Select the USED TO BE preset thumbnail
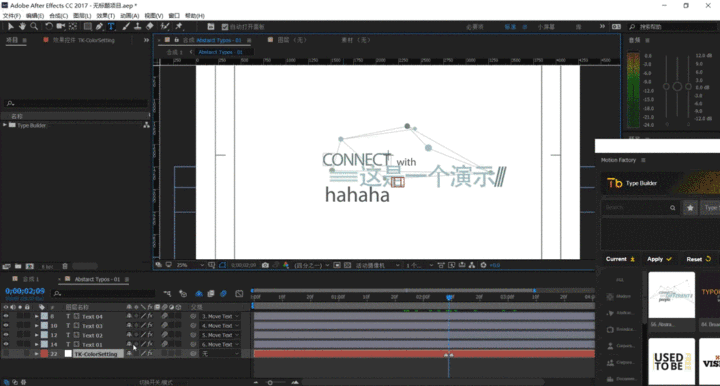720x386 pixels. 671,361
